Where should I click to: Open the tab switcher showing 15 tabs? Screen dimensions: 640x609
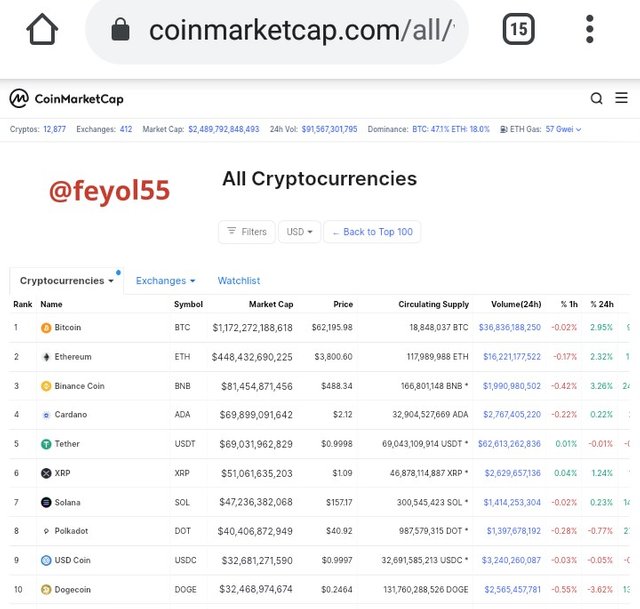[518, 29]
